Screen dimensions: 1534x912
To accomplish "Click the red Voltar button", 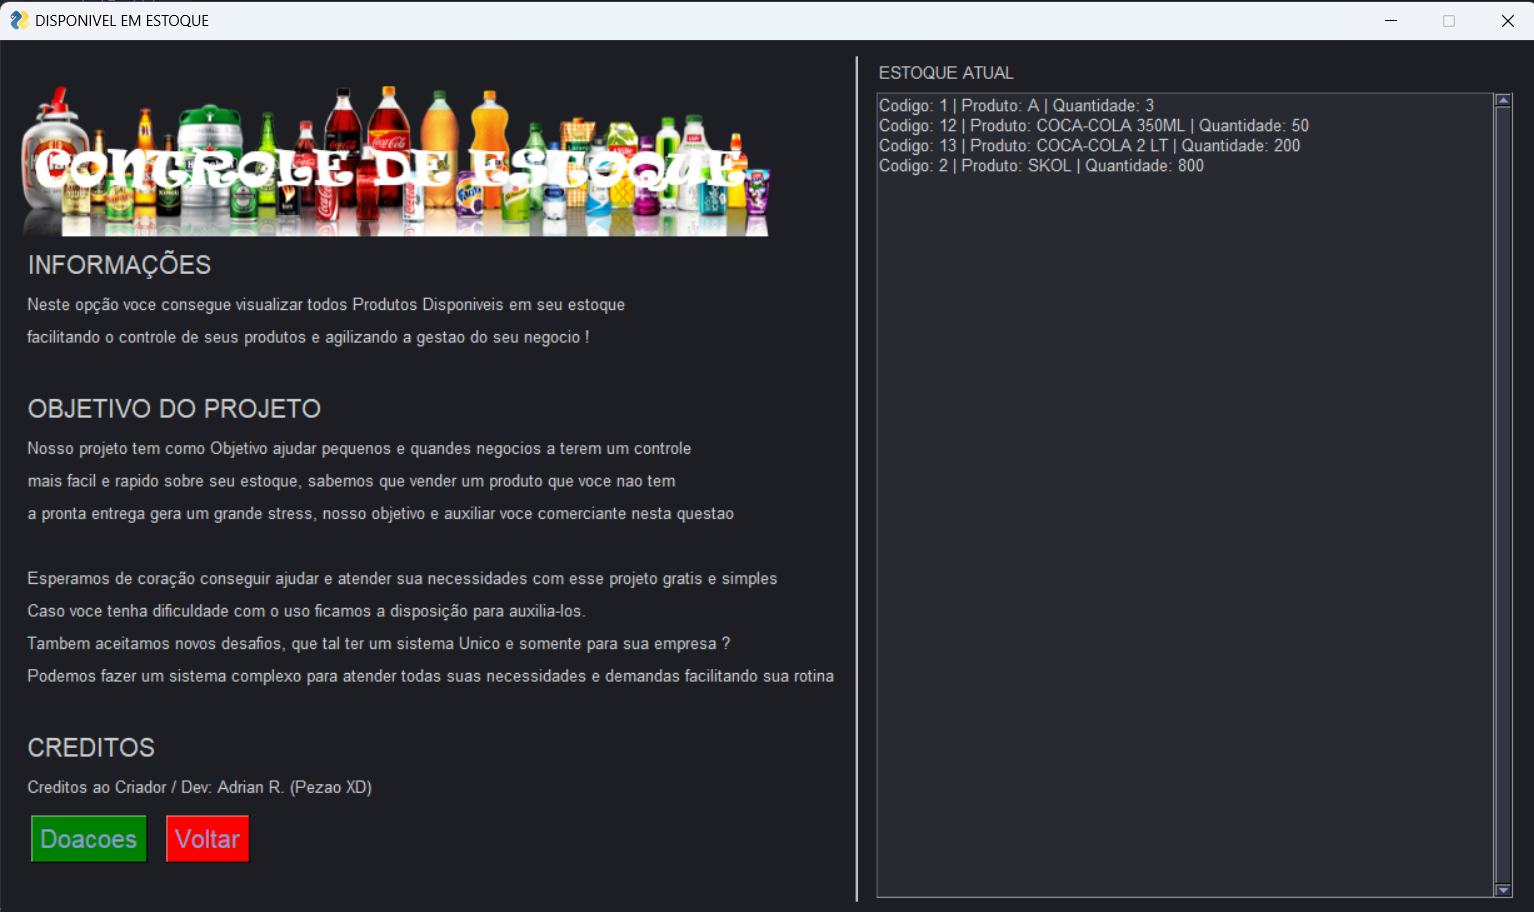I will [x=207, y=839].
